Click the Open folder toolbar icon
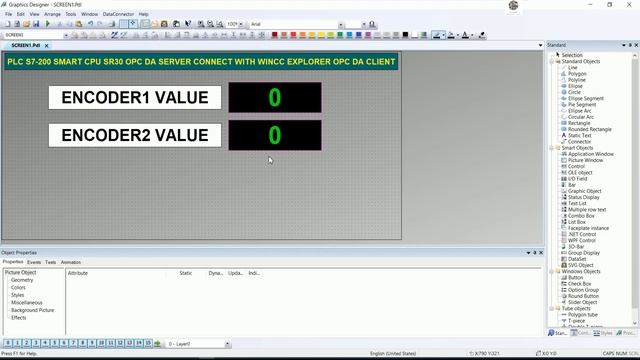The image size is (640, 360). click(x=27, y=24)
